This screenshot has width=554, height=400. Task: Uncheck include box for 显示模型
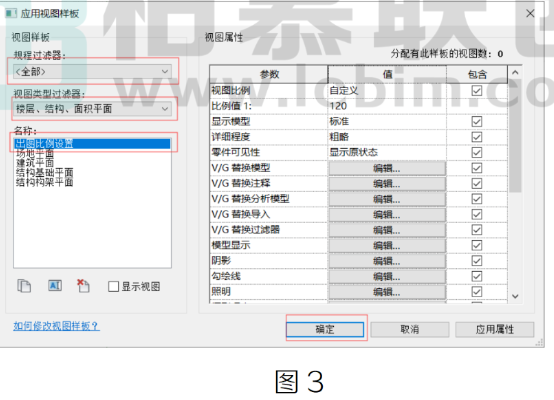tap(477, 122)
